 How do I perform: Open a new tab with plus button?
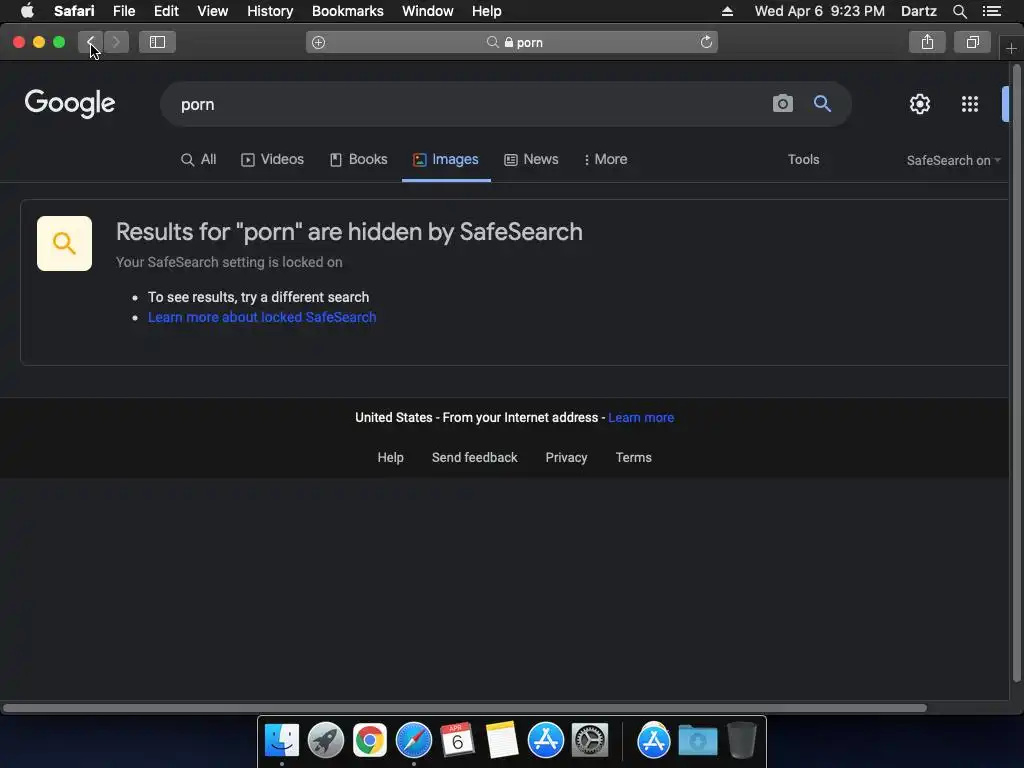pyautogui.click(x=1011, y=48)
